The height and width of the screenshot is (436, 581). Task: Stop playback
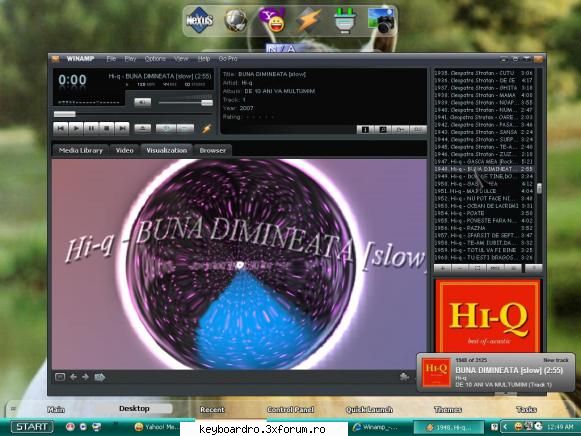(x=106, y=128)
